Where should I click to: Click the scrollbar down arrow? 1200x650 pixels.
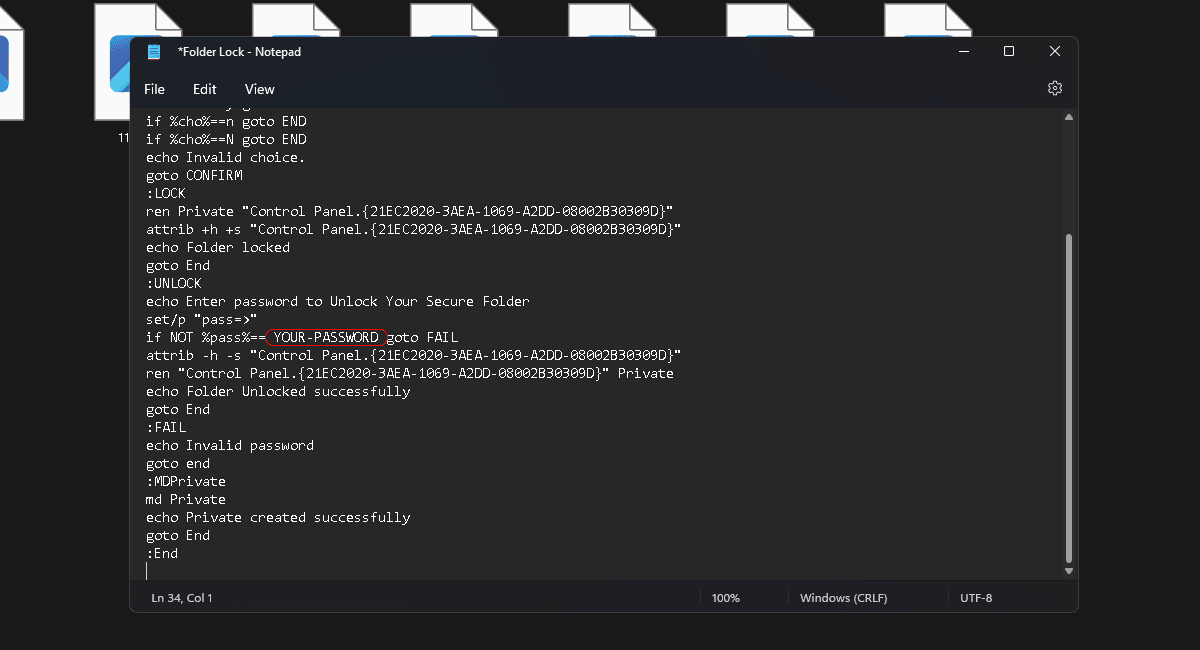1068,571
